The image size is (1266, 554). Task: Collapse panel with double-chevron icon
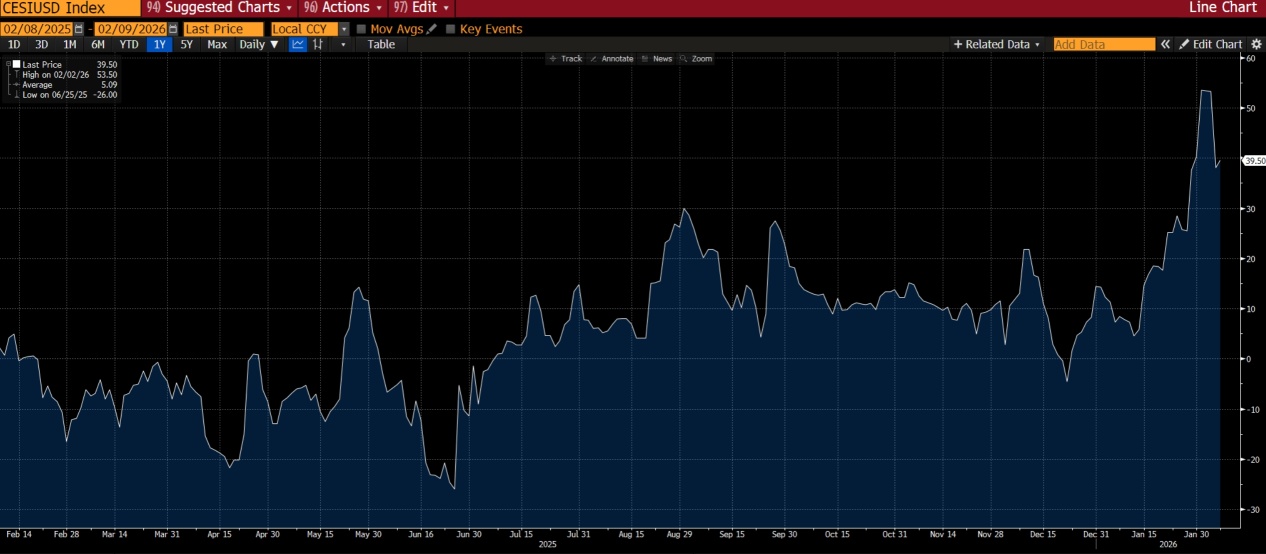(1165, 44)
